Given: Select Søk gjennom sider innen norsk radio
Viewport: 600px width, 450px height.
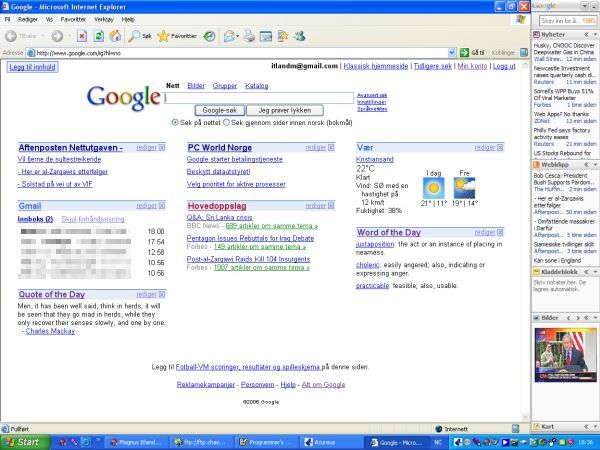Looking at the screenshot, I should pyautogui.click(x=226, y=122).
